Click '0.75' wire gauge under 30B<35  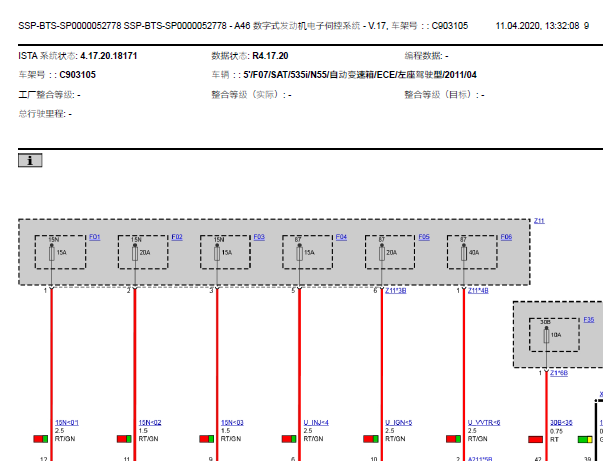556,431
